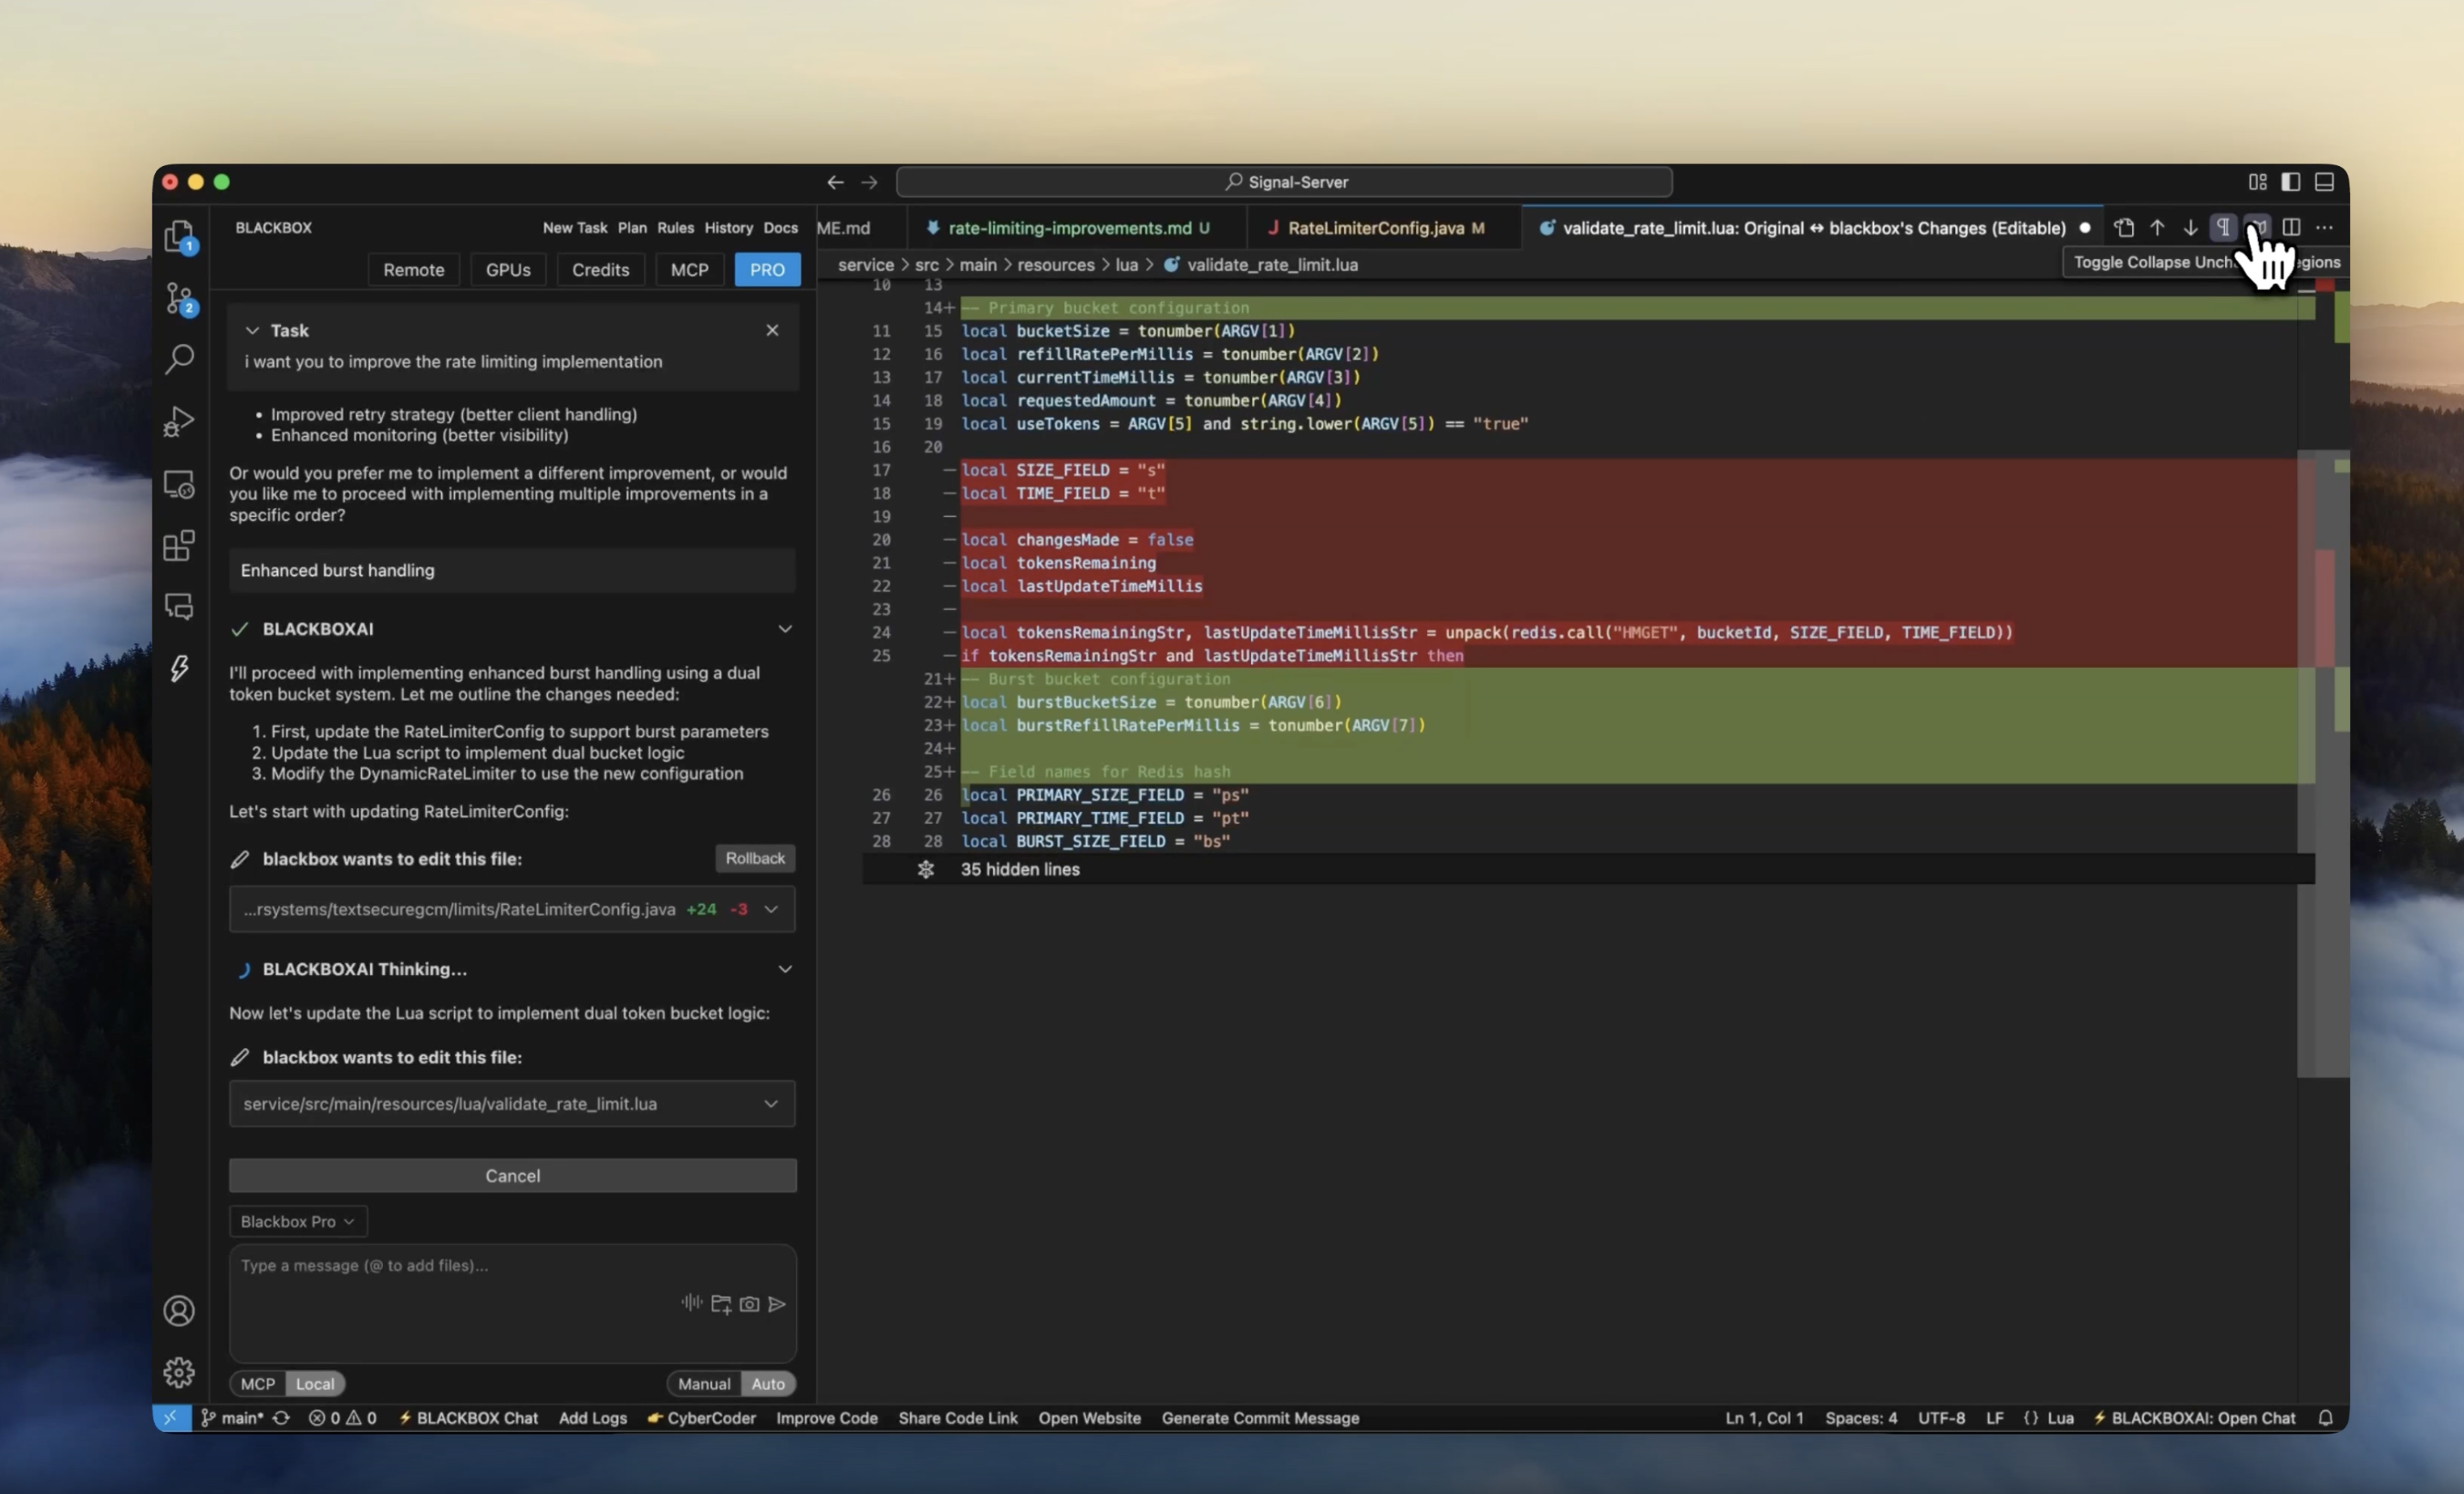The width and height of the screenshot is (2464, 1494).
Task: Click the add folder icon in message box
Action: (x=721, y=1303)
